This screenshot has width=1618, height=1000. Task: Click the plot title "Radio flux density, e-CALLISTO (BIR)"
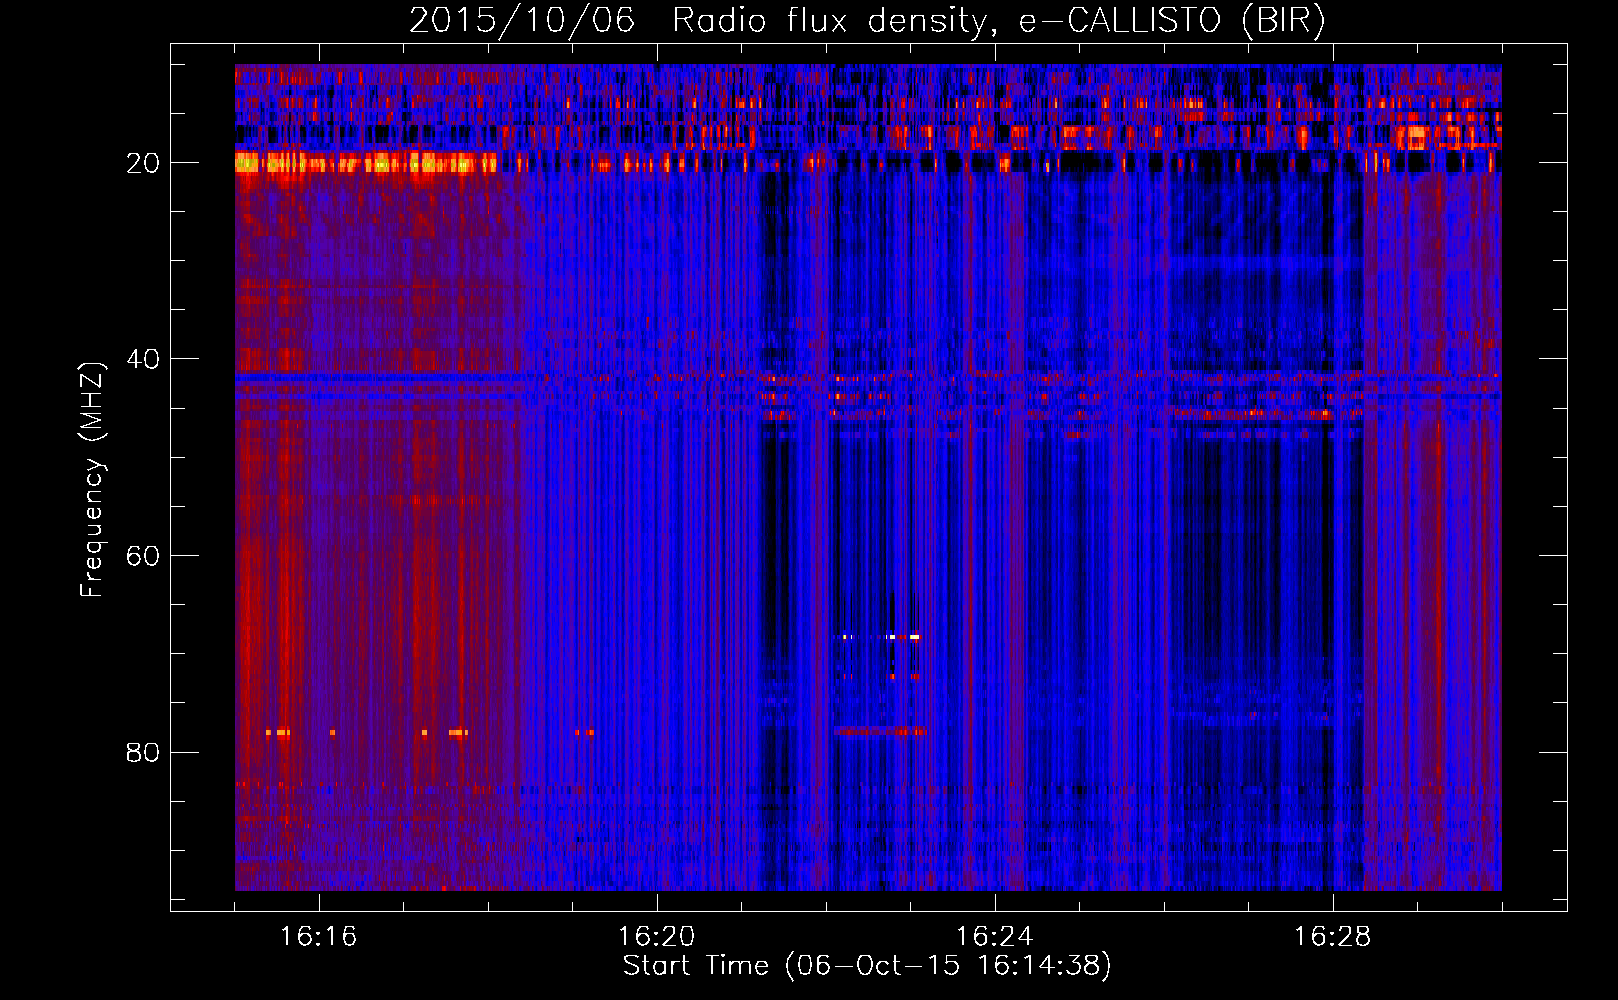998,21
